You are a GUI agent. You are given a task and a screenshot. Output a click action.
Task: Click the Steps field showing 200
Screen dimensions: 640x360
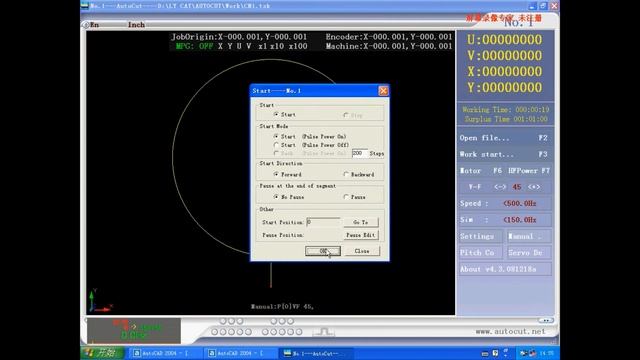point(359,153)
